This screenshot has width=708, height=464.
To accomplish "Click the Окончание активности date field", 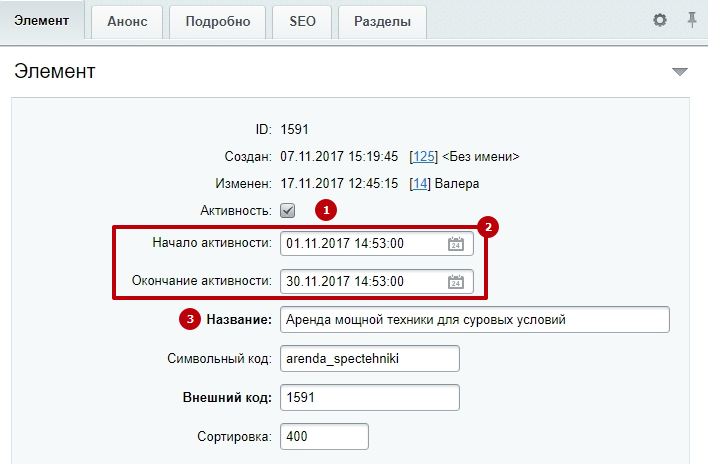I will tap(377, 282).
